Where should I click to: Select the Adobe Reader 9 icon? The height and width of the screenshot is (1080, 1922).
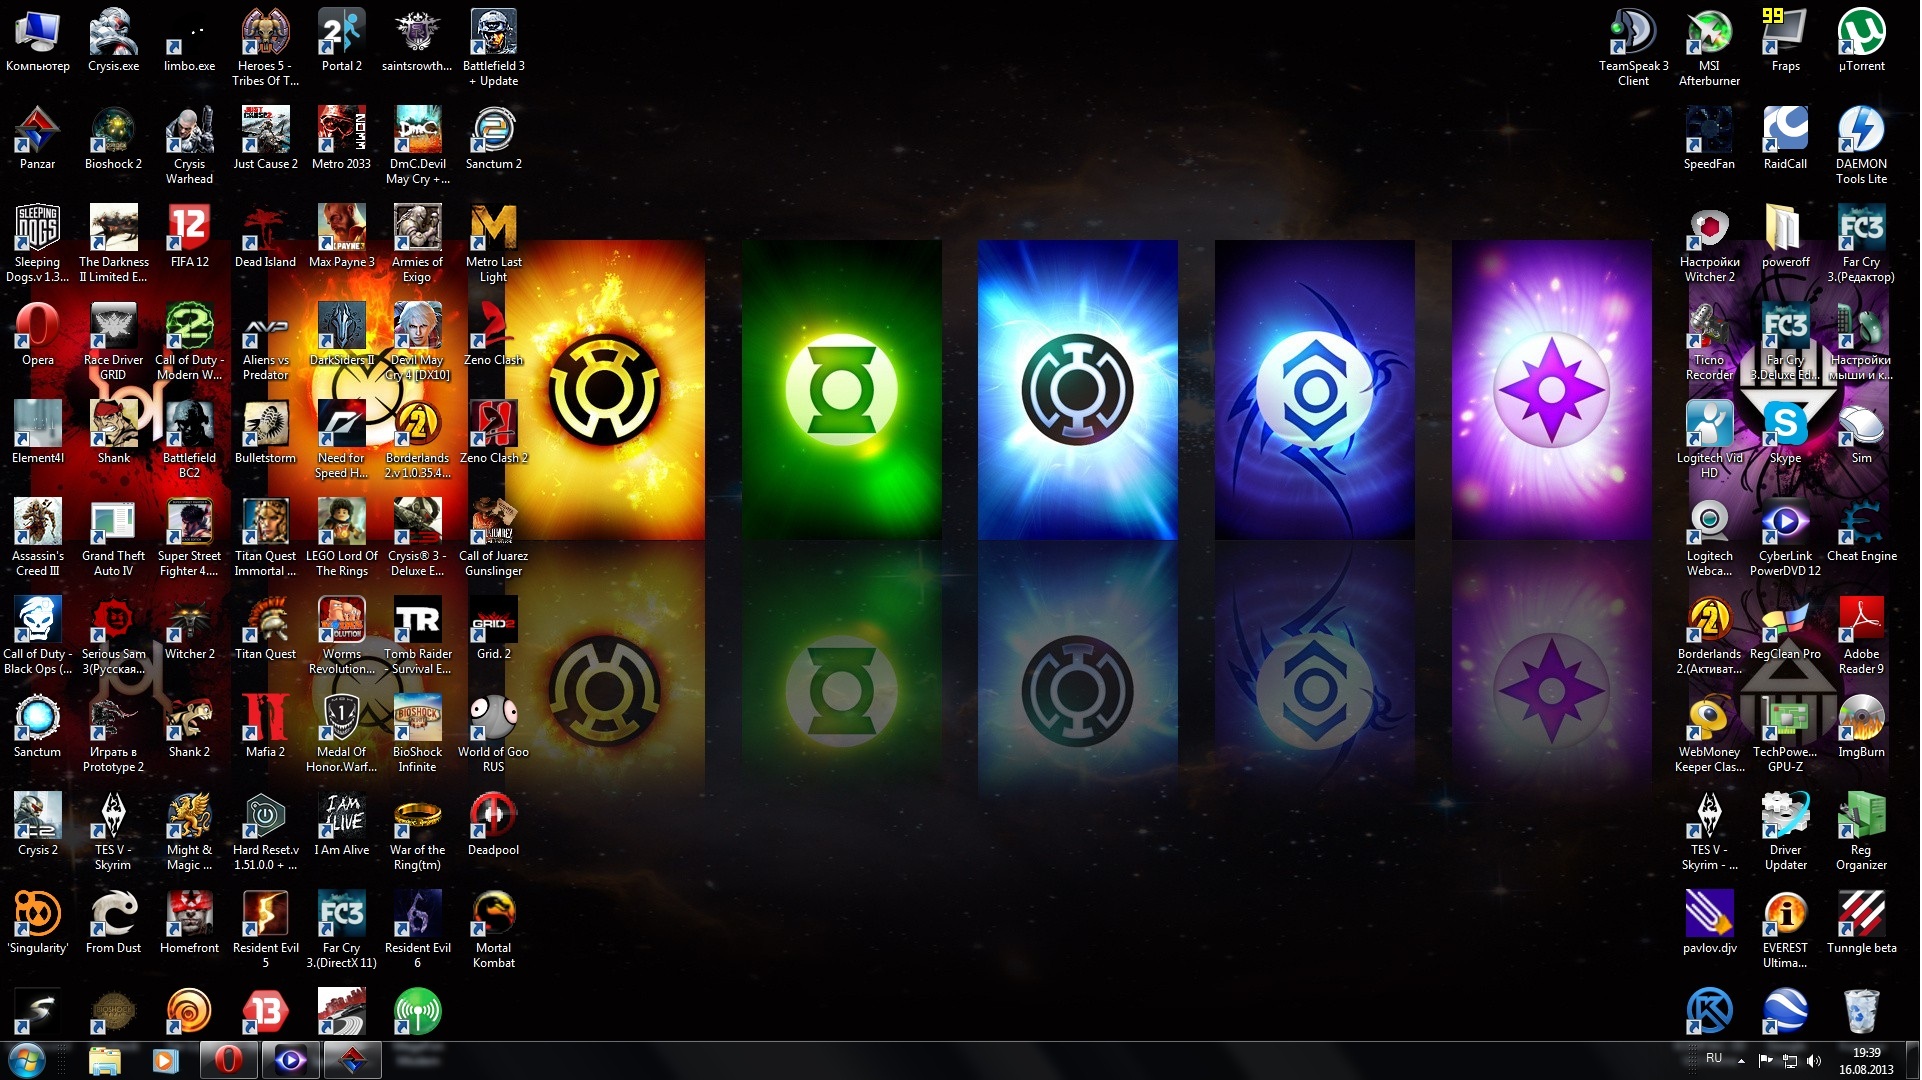1861,636
